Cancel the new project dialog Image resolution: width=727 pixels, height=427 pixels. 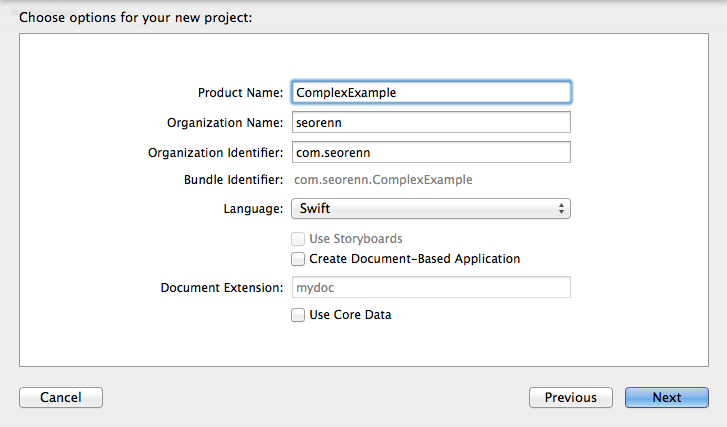coord(61,397)
